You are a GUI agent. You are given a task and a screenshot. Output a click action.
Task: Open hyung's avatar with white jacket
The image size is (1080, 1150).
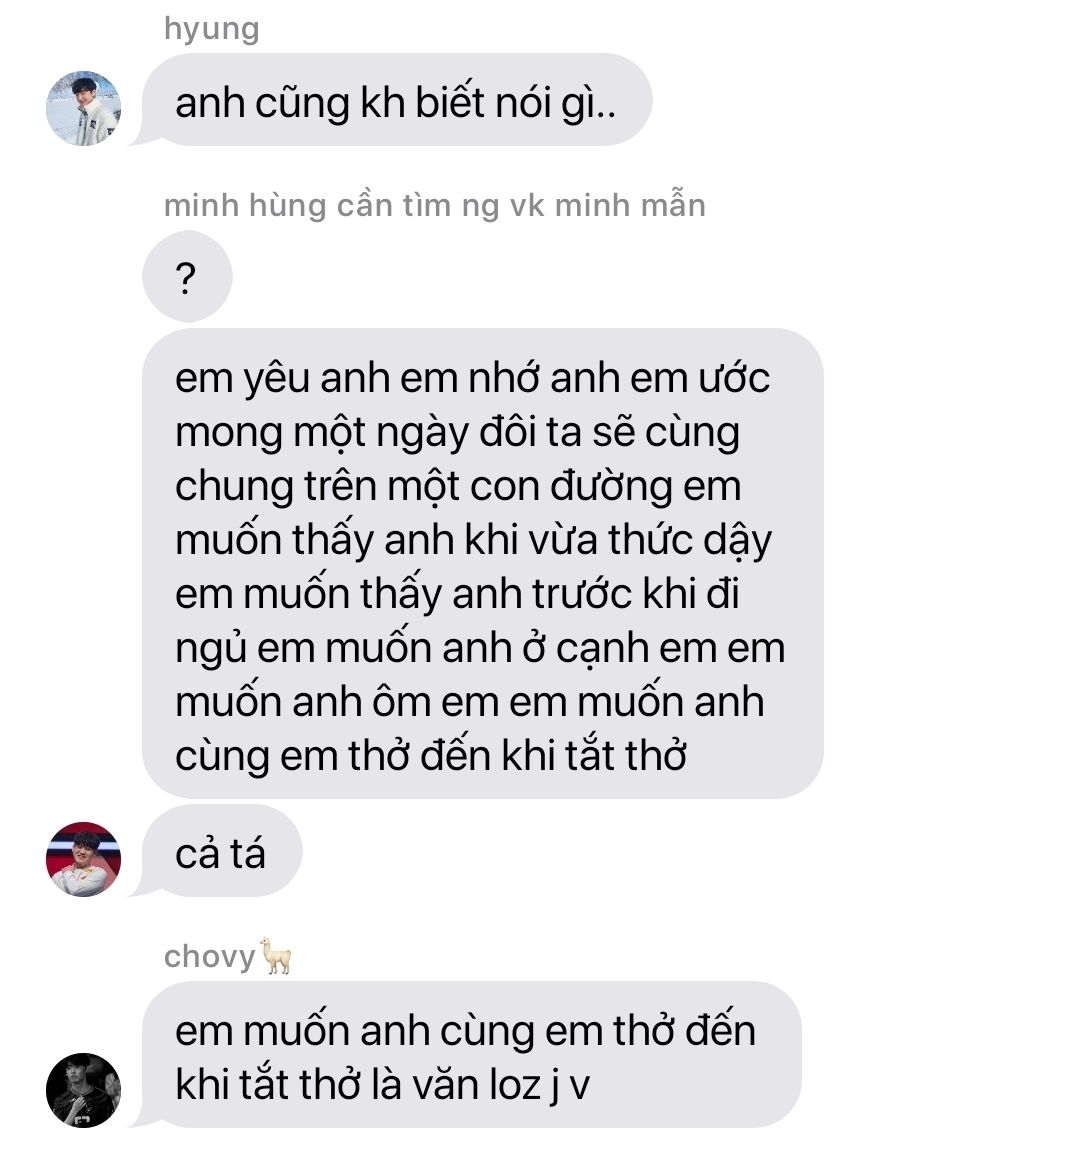click(84, 108)
